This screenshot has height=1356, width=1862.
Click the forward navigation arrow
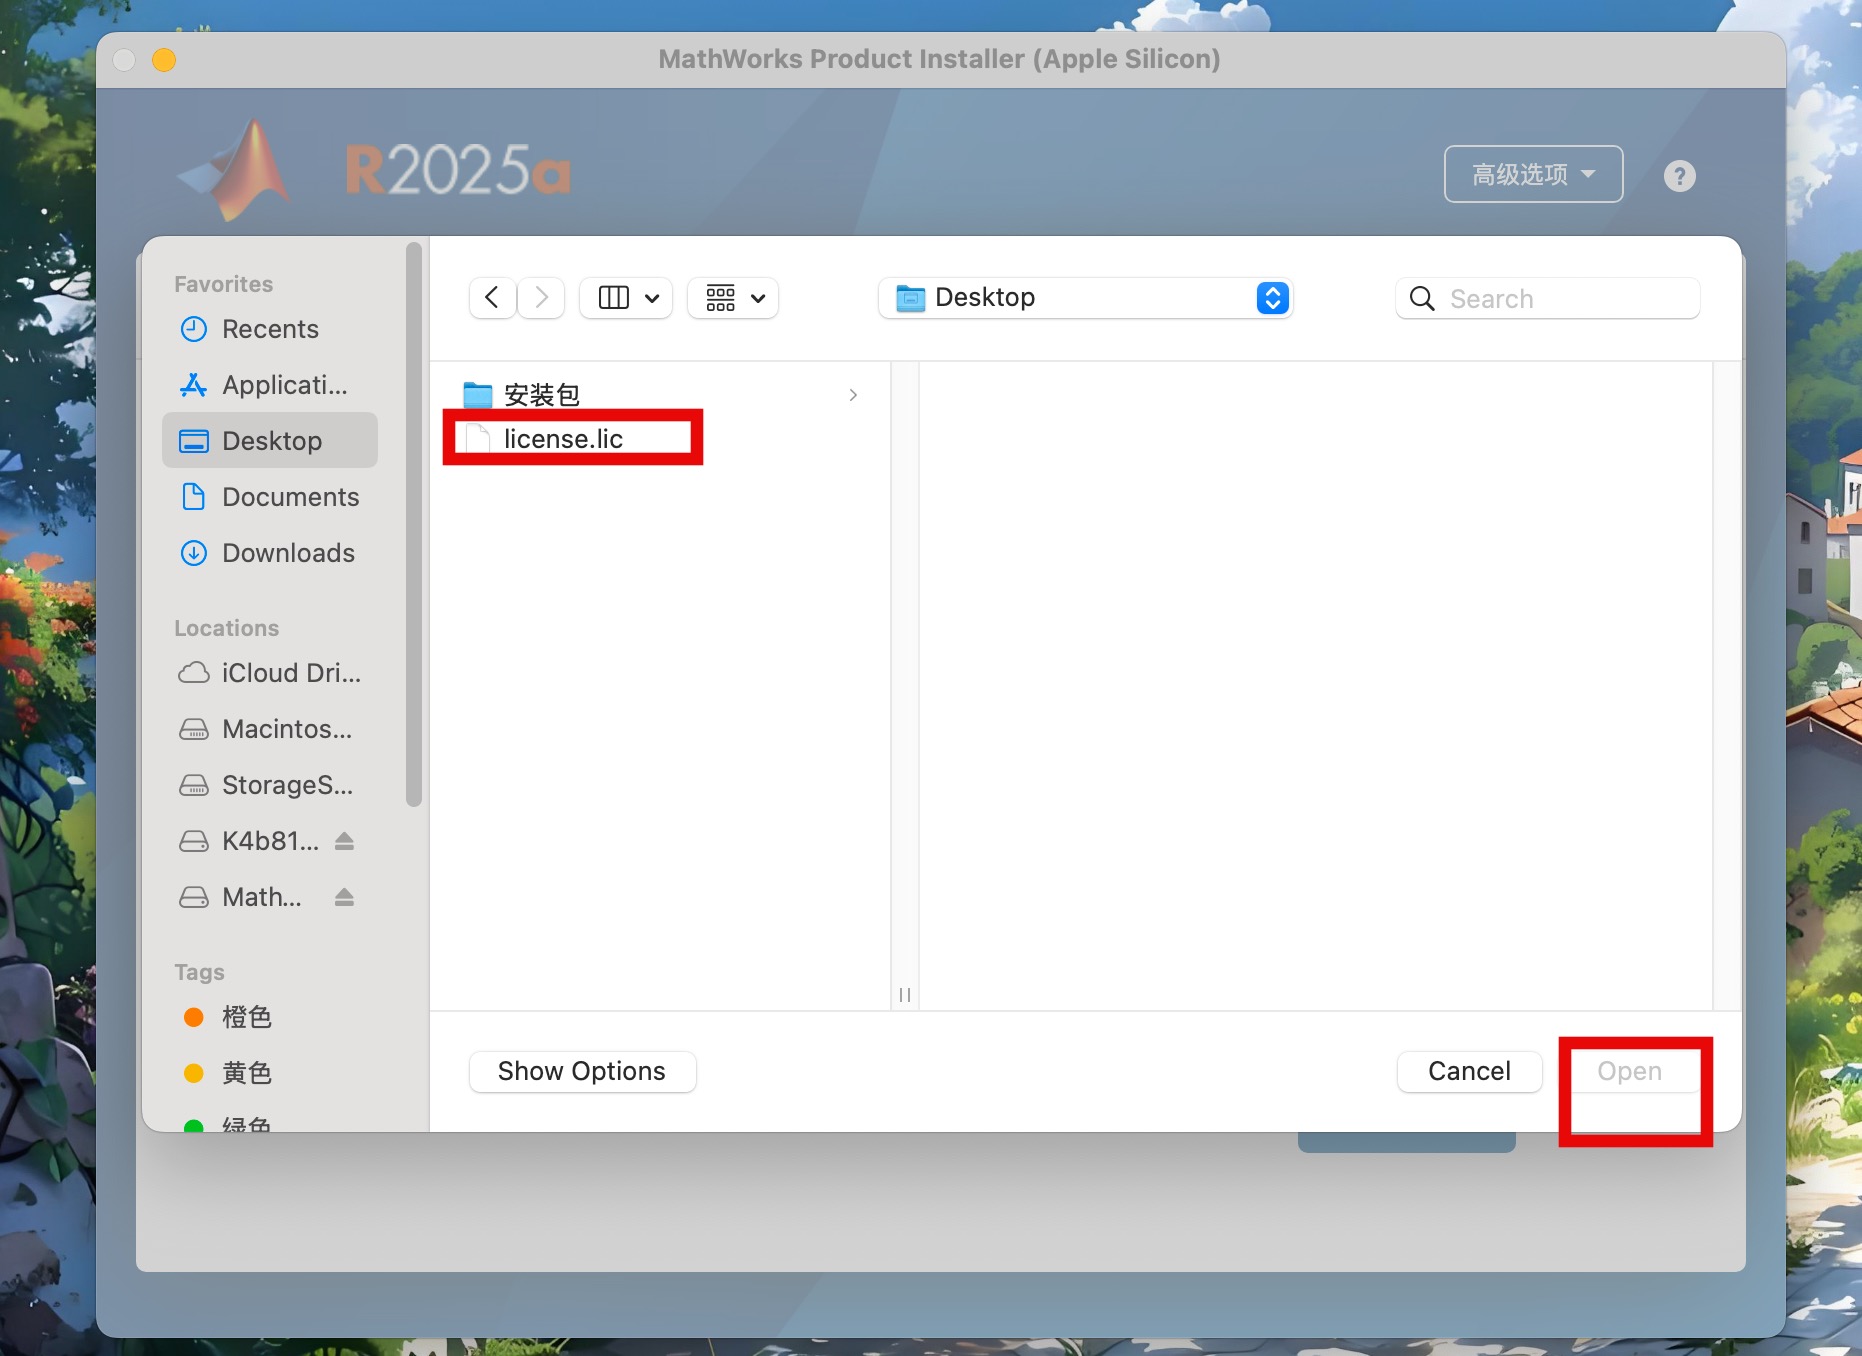point(541,298)
